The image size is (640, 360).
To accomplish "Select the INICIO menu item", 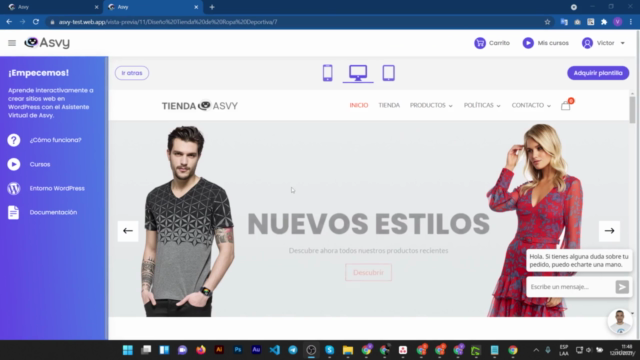I will coord(359,105).
